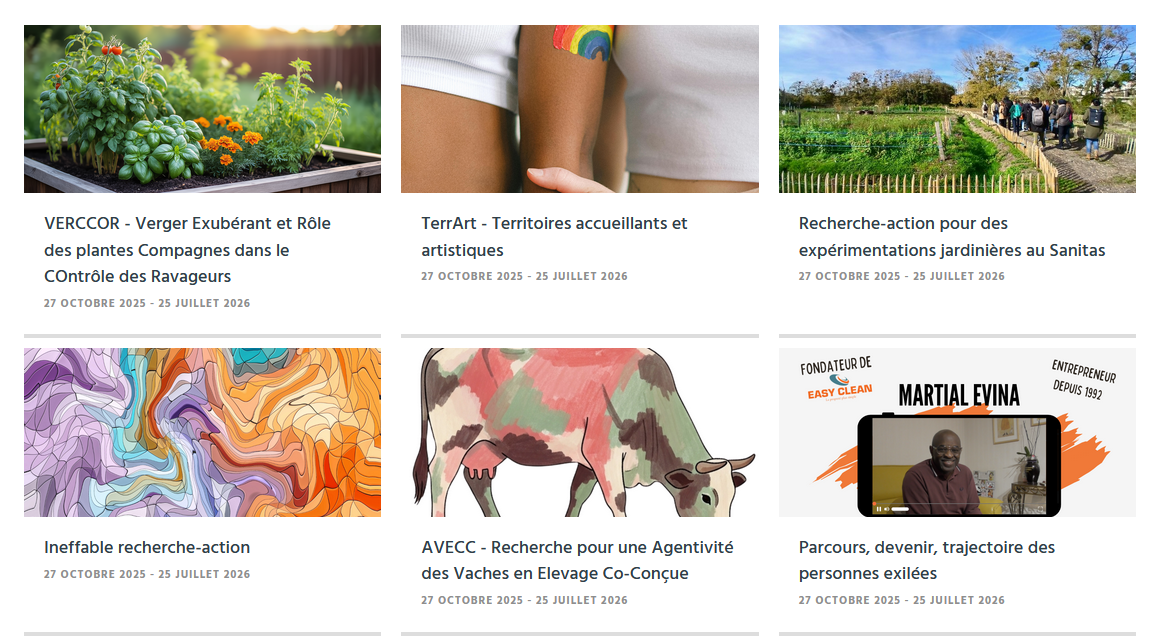Click the rainbow arm TerrArt image
The image size is (1156, 639).
[579, 109]
